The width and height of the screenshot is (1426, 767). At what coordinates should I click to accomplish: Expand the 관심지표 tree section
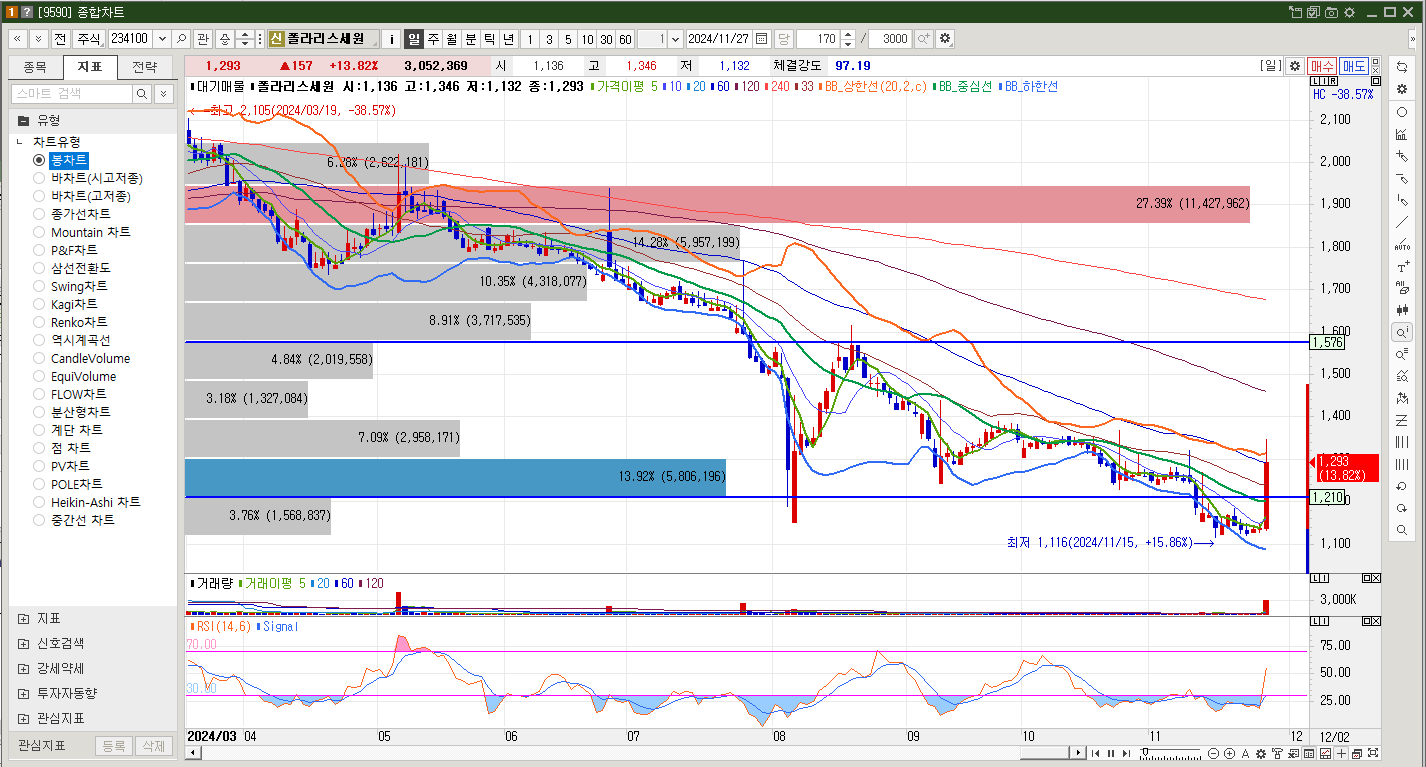(23, 718)
